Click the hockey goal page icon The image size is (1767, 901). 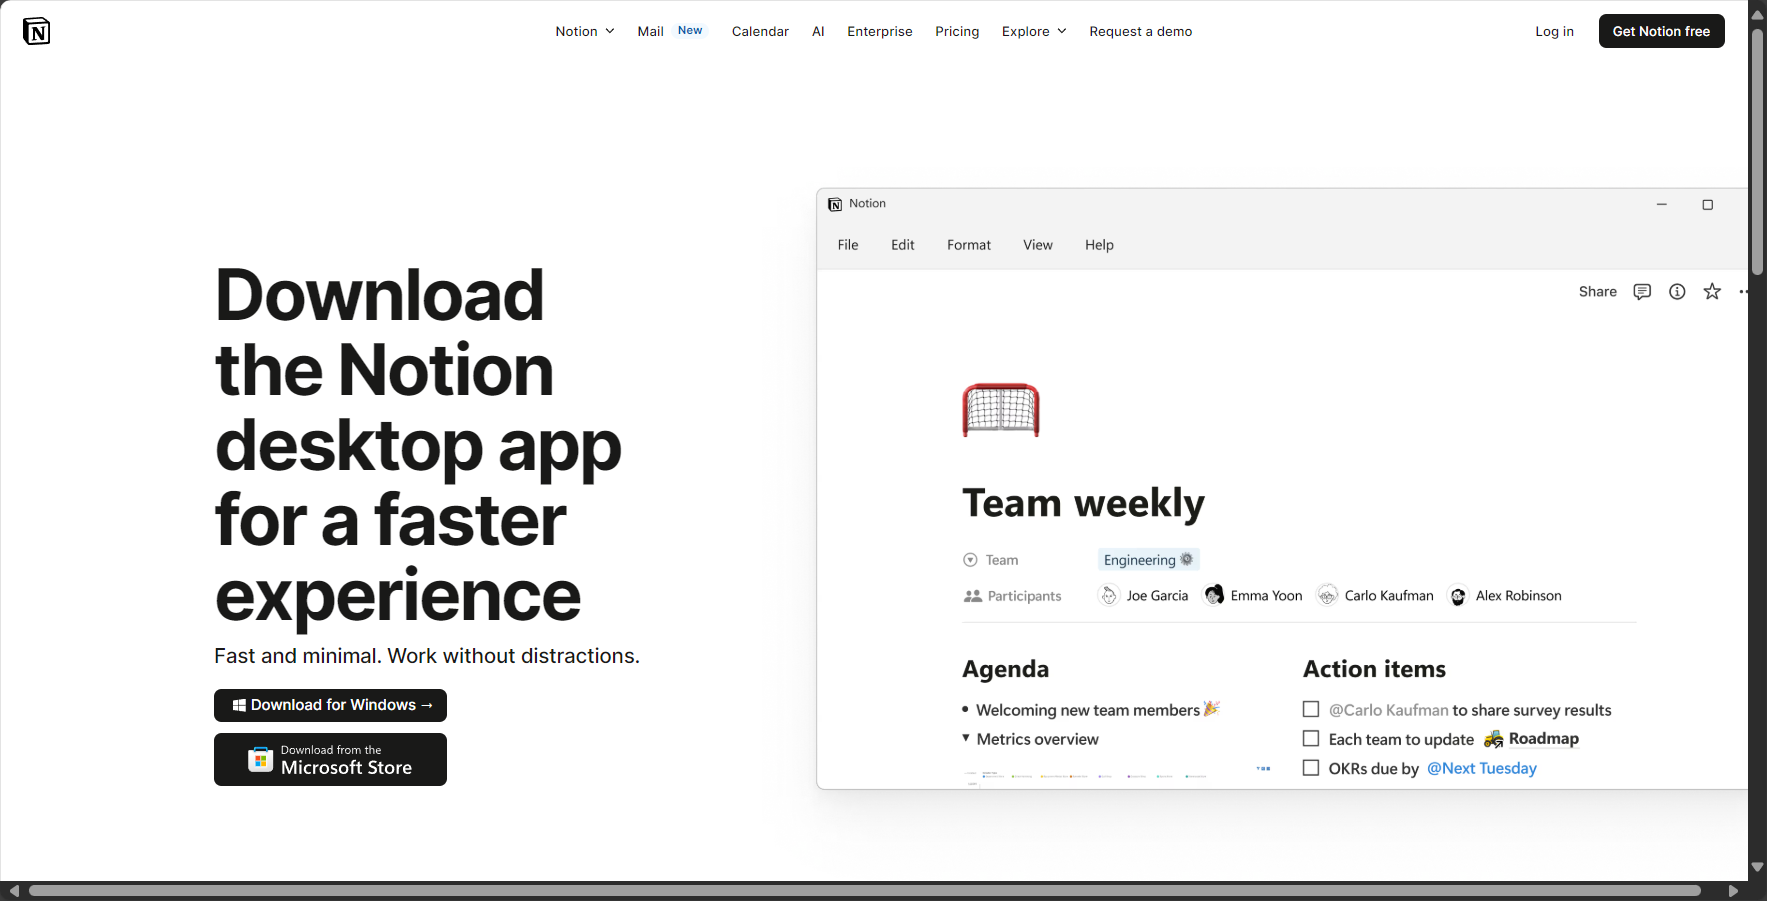1000,410
